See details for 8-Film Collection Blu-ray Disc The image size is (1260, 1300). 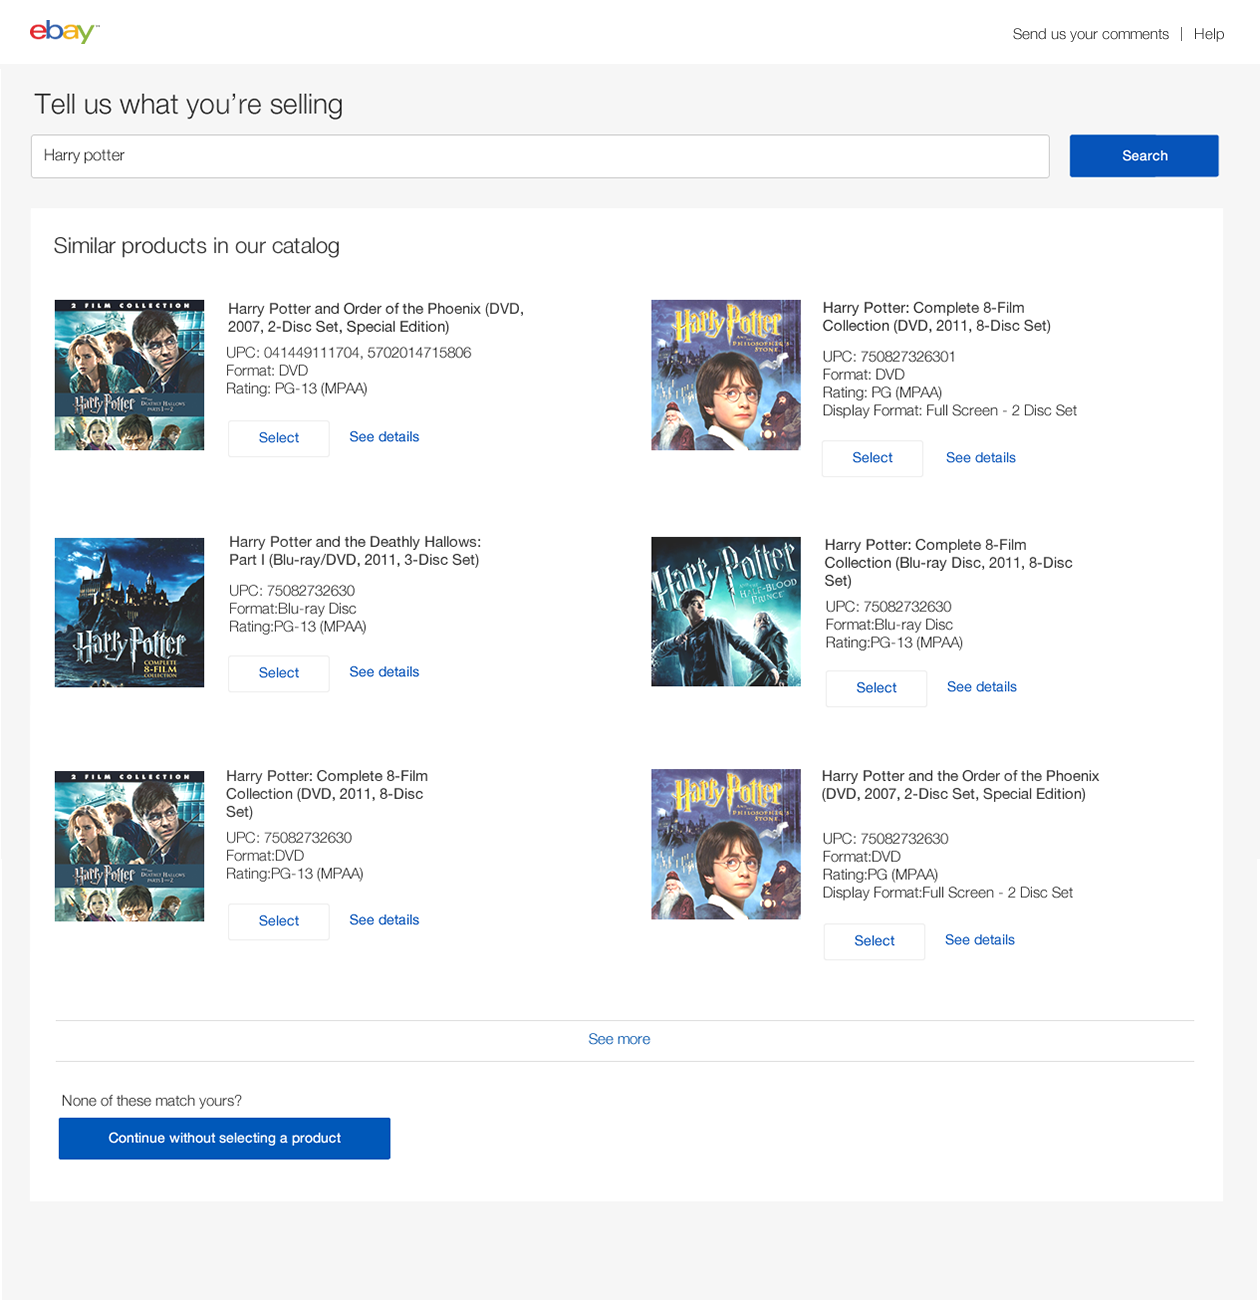pyautogui.click(x=982, y=687)
